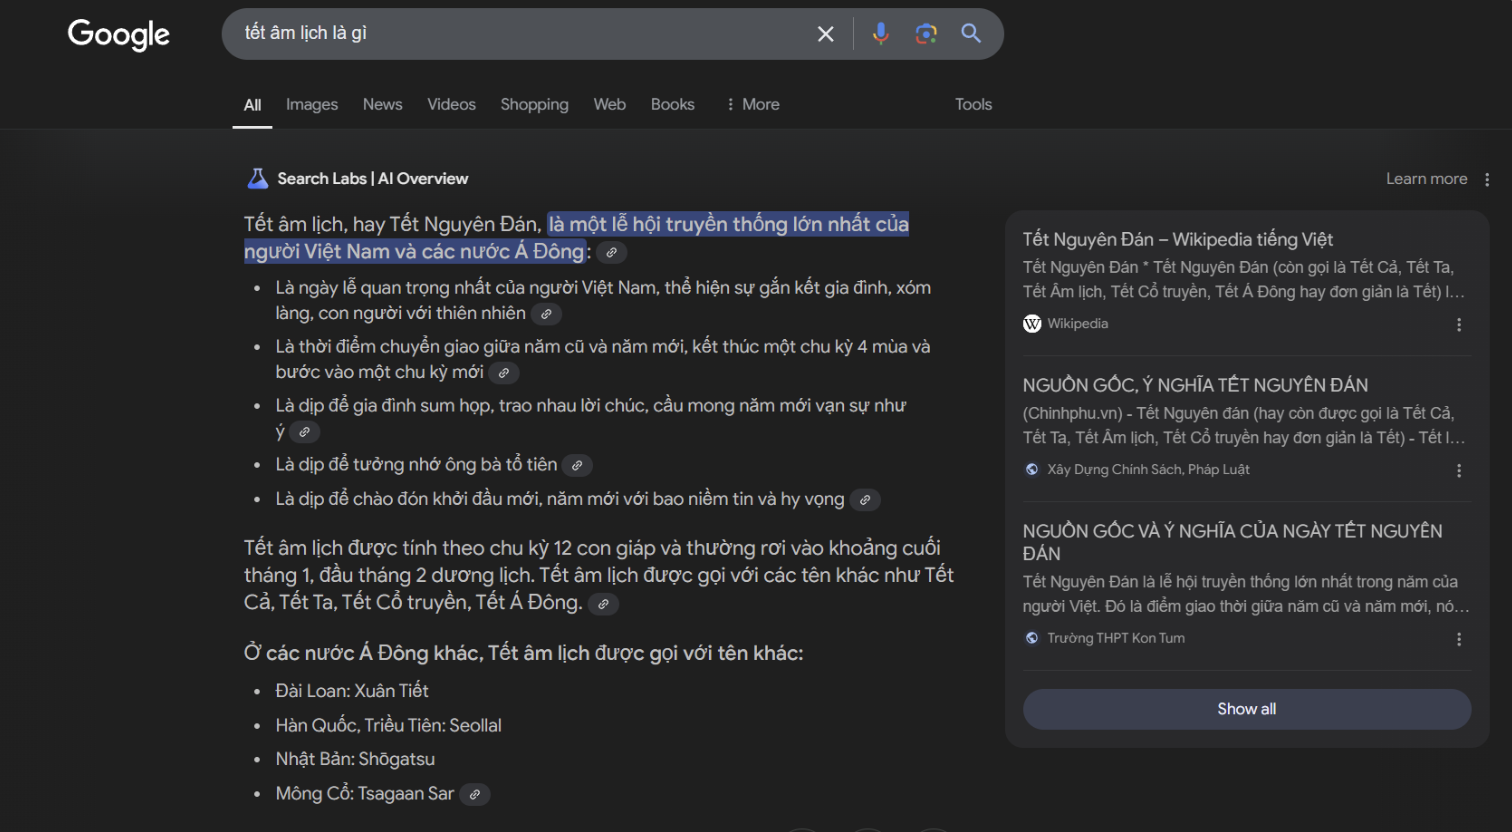Clear the search query with X icon

pyautogui.click(x=825, y=34)
